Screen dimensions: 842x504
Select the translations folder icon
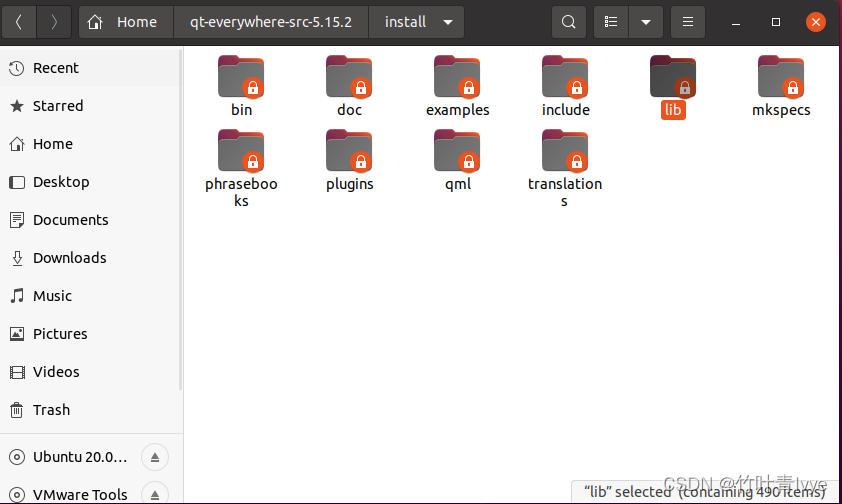pos(565,151)
